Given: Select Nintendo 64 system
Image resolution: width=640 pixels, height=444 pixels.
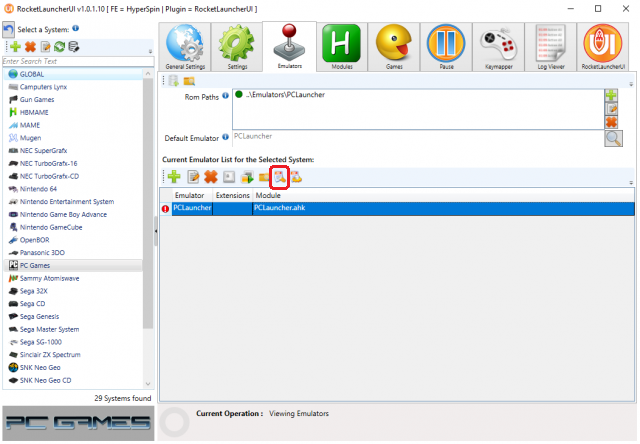Looking at the screenshot, I should [73, 189].
